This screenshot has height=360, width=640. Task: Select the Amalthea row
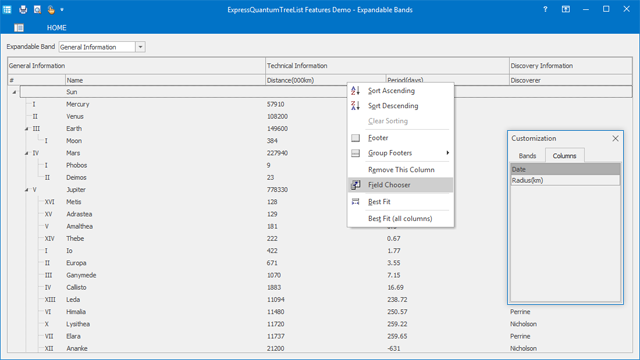320,227
